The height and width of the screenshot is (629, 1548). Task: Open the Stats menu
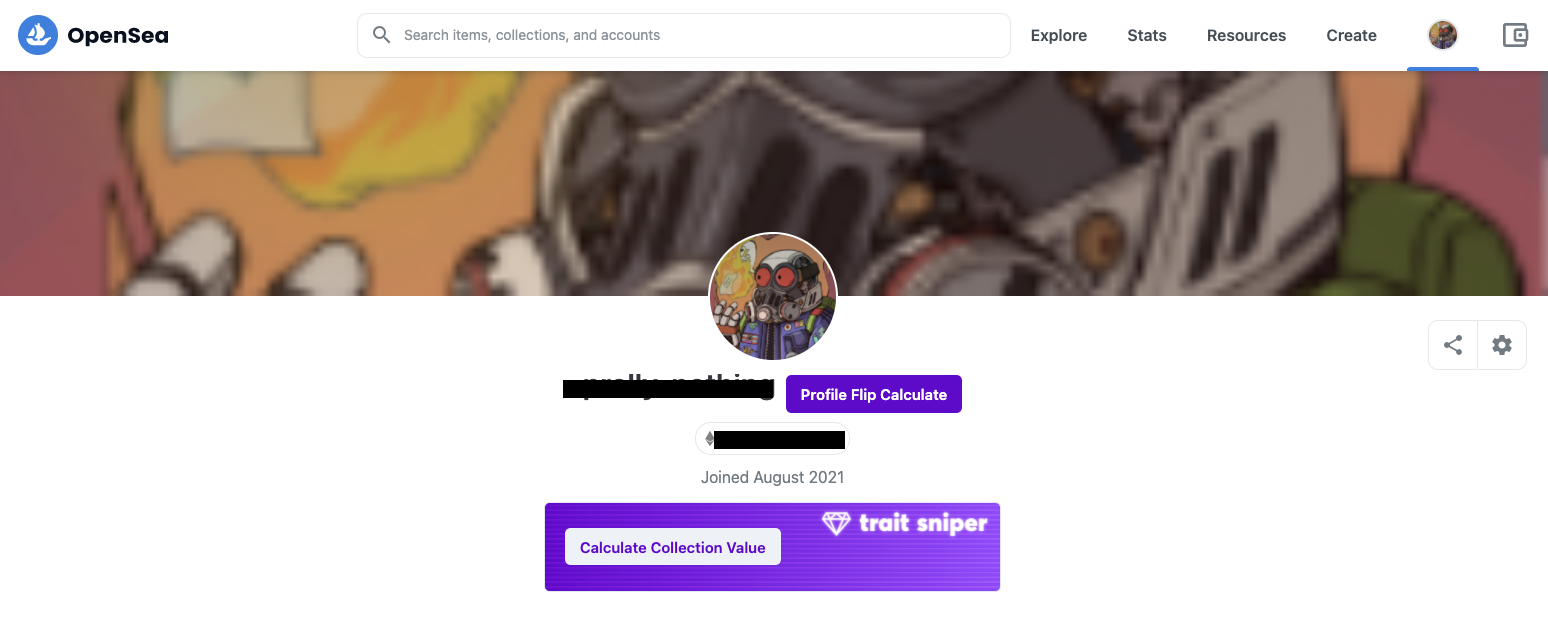[x=1146, y=35]
